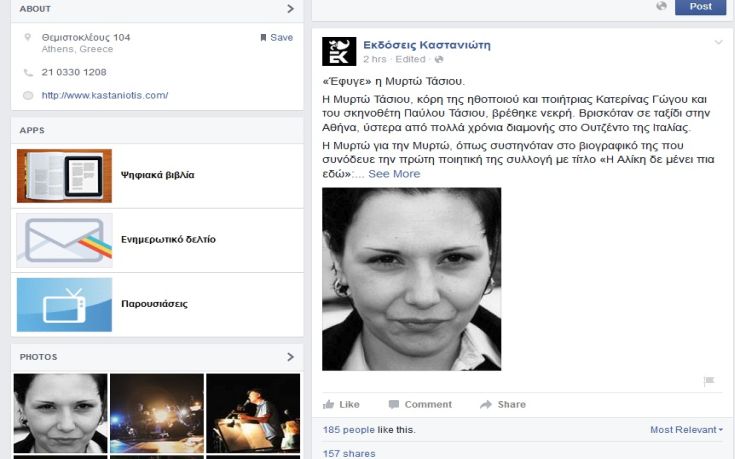Open the kastaniotis.com website link

coord(105,95)
